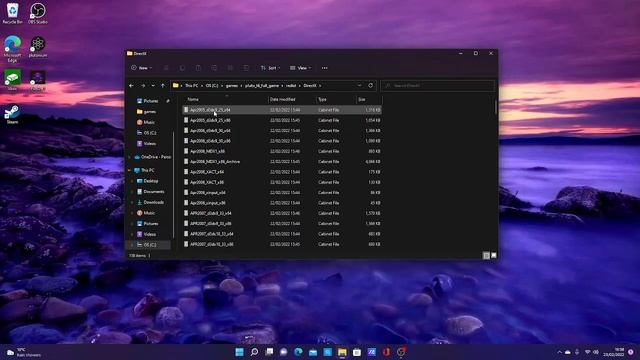Open the OBS Studio desktop shortcut
This screenshot has height=360, width=640.
click(38, 13)
